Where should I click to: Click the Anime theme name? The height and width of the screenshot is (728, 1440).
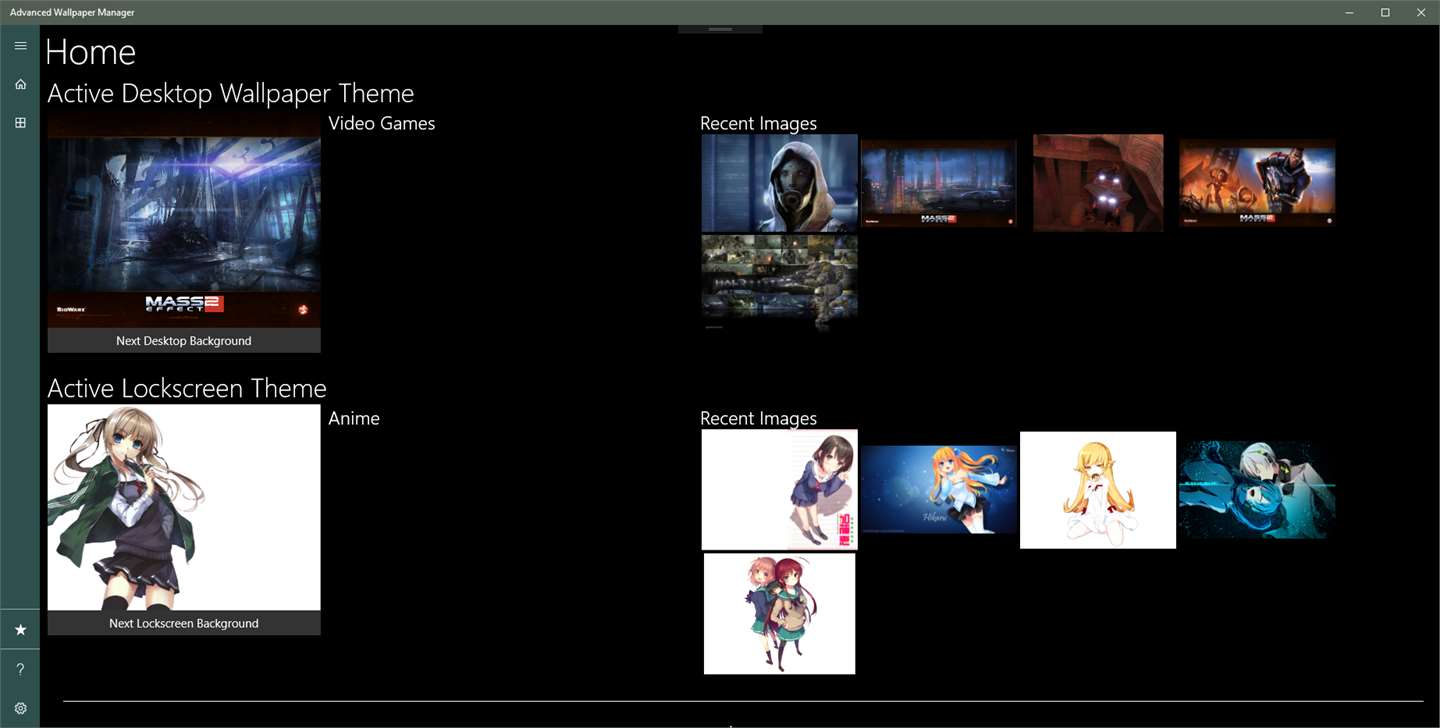tap(354, 419)
